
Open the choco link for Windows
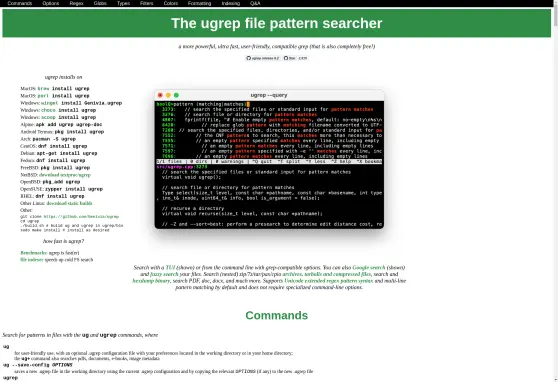(x=48, y=110)
